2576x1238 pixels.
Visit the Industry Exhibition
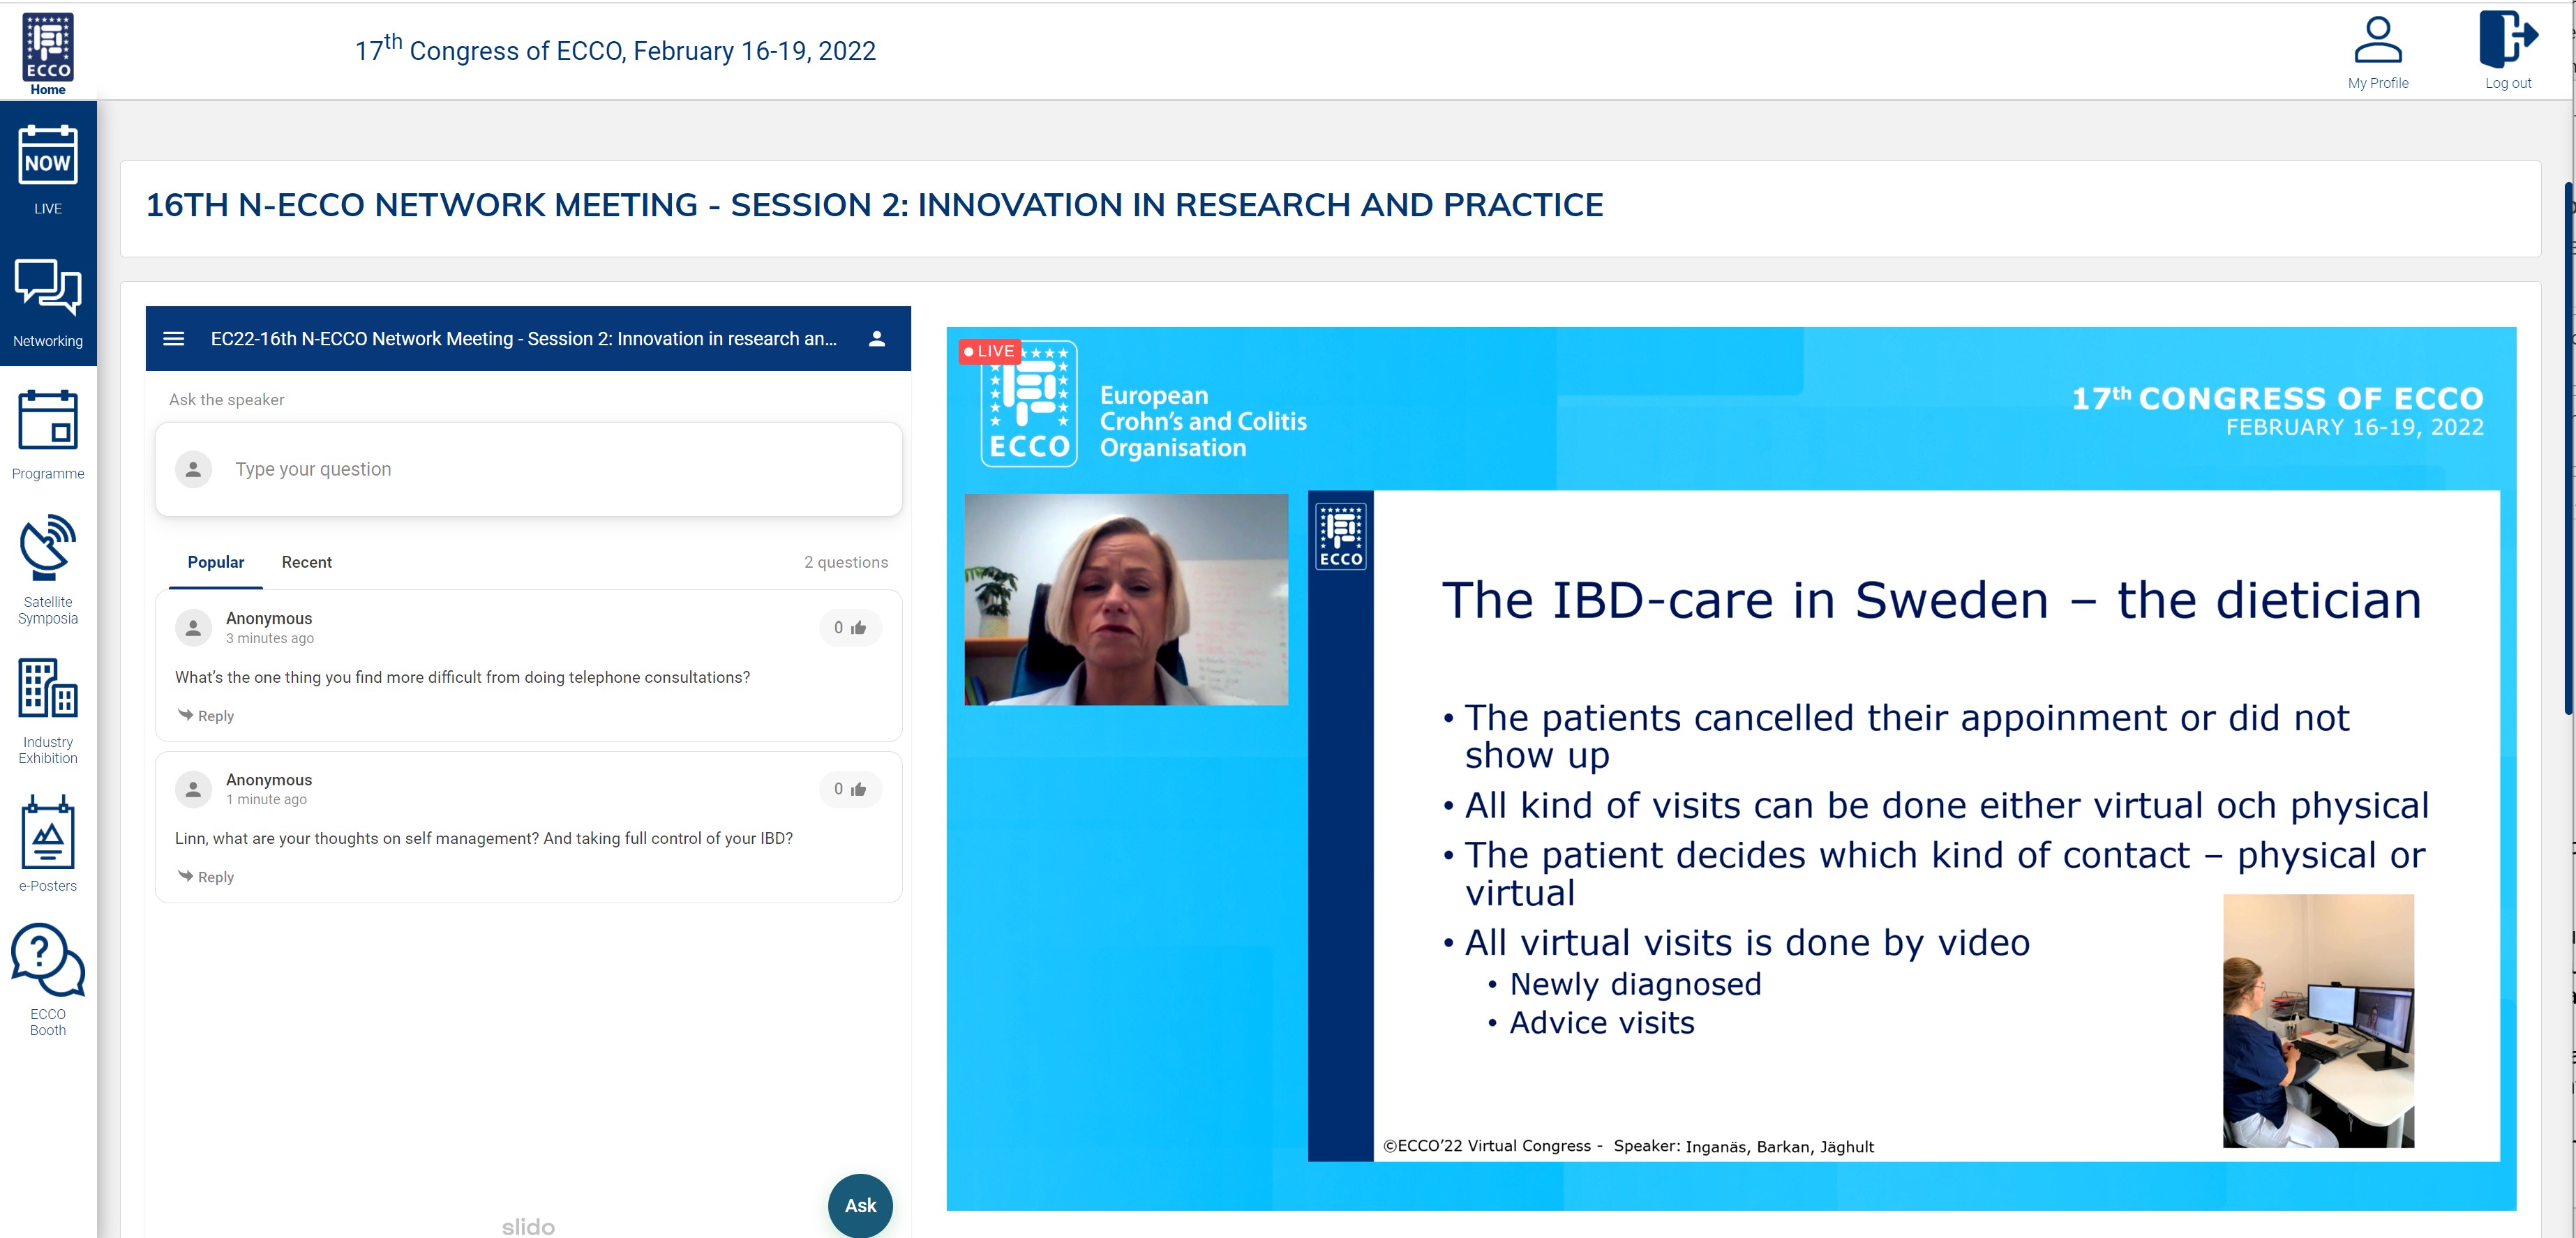coord(48,711)
